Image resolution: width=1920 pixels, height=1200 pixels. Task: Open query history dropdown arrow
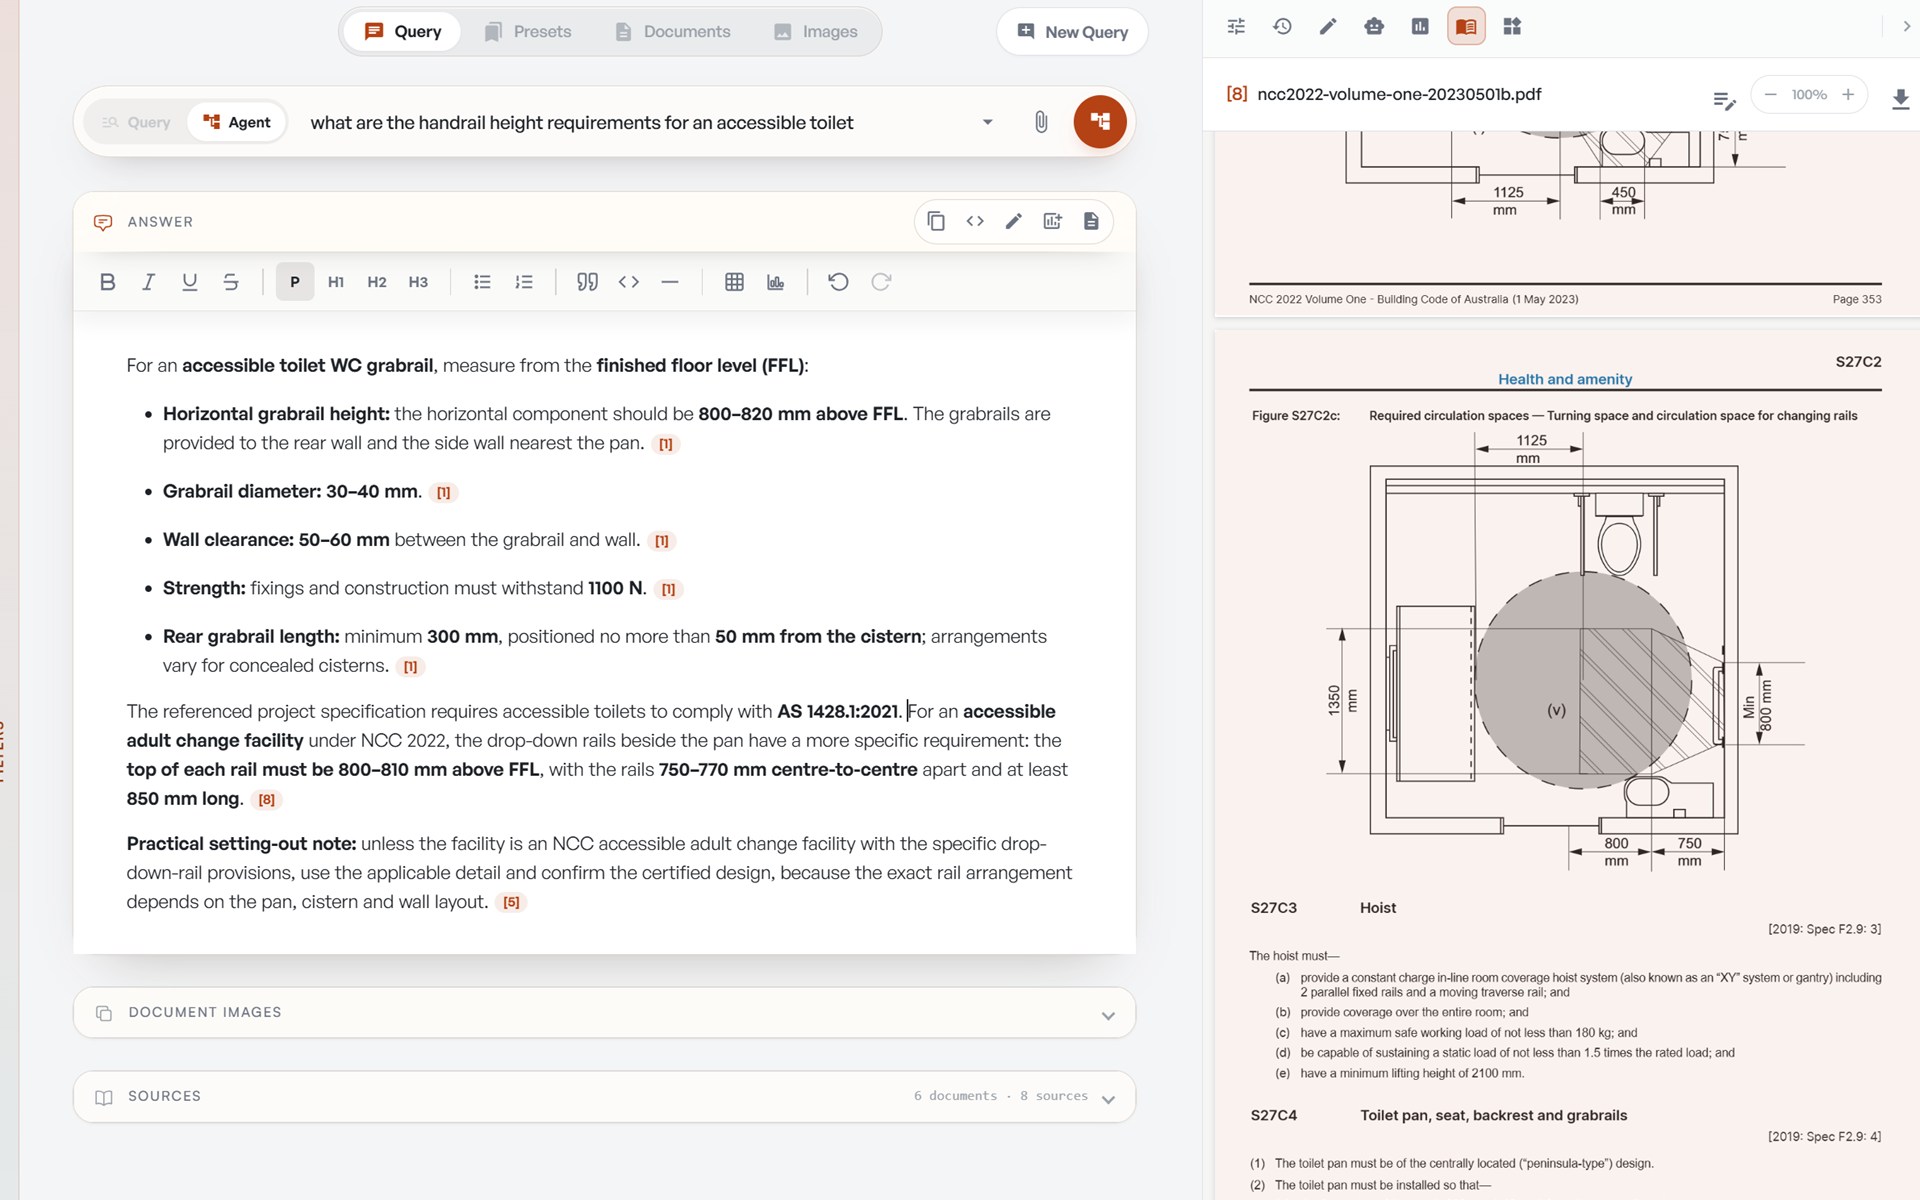click(987, 122)
